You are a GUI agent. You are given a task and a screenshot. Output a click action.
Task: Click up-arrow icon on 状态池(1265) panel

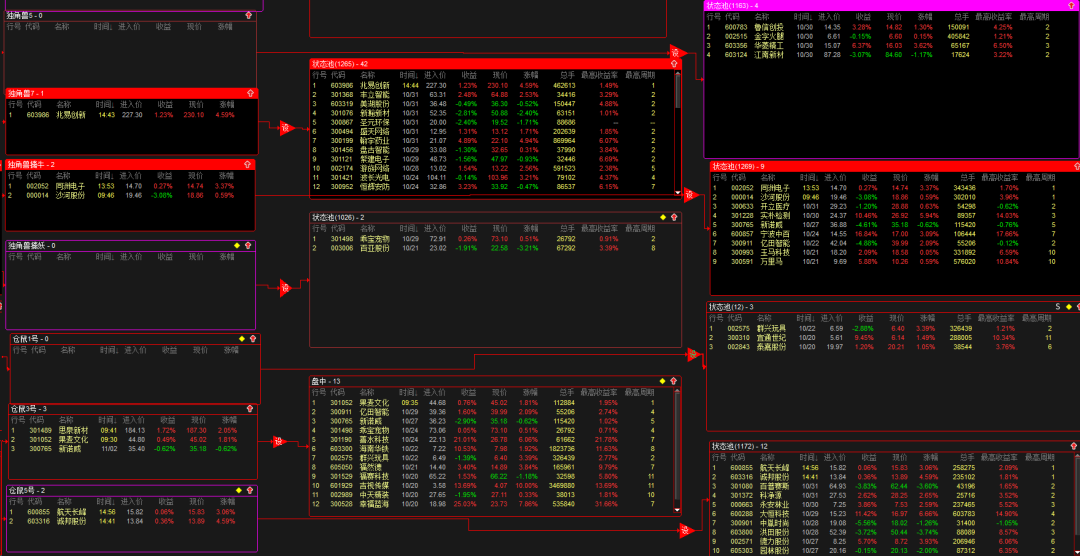pyautogui.click(x=675, y=64)
